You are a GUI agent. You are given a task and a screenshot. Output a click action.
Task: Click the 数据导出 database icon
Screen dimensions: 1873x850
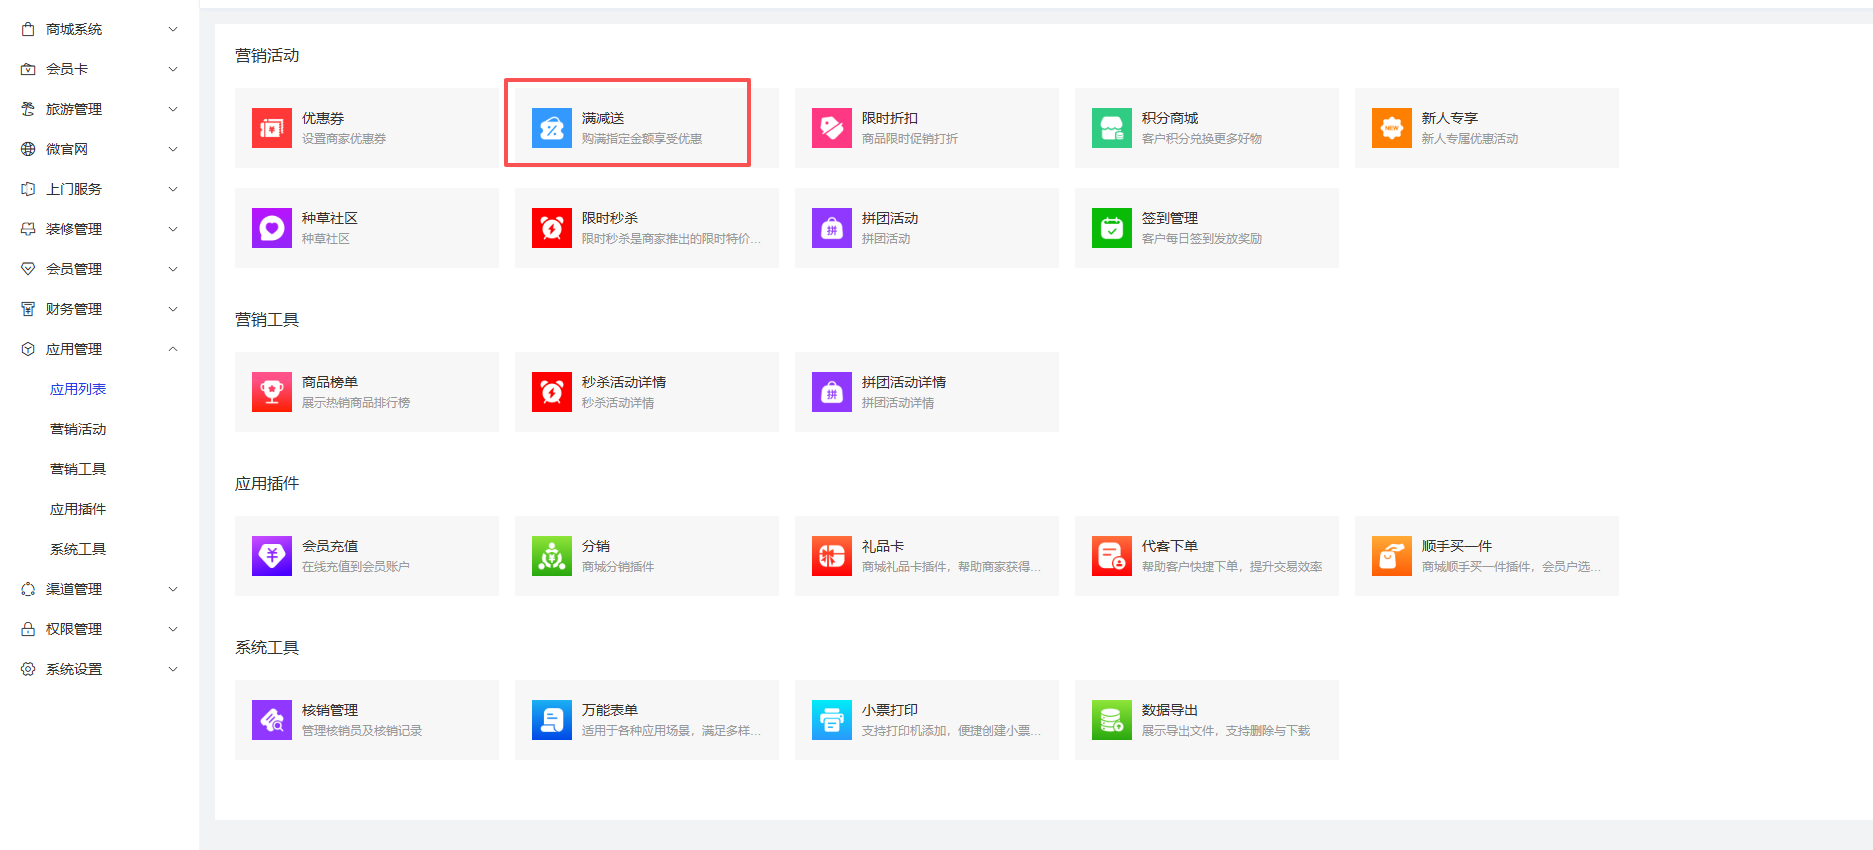[1111, 720]
